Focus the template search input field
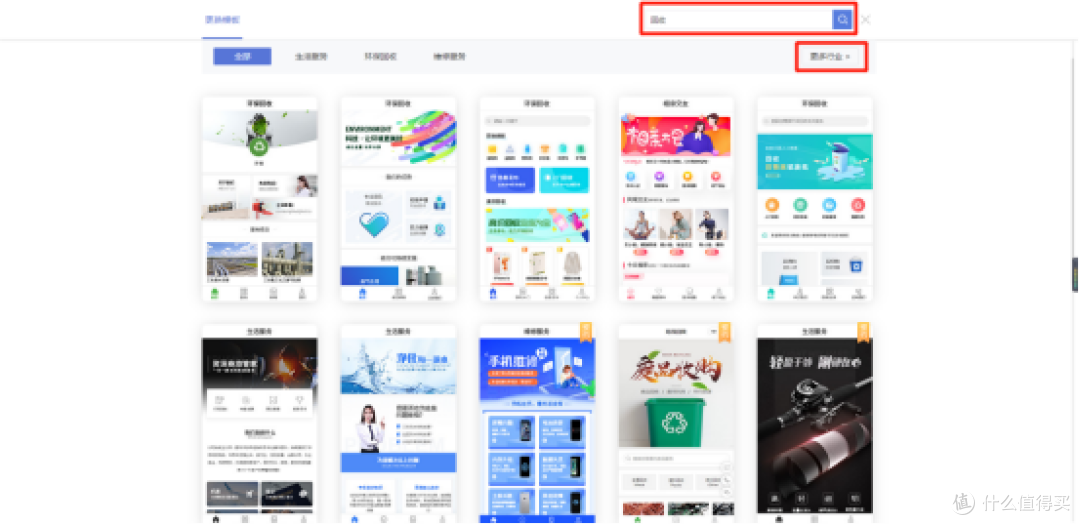 (738, 19)
